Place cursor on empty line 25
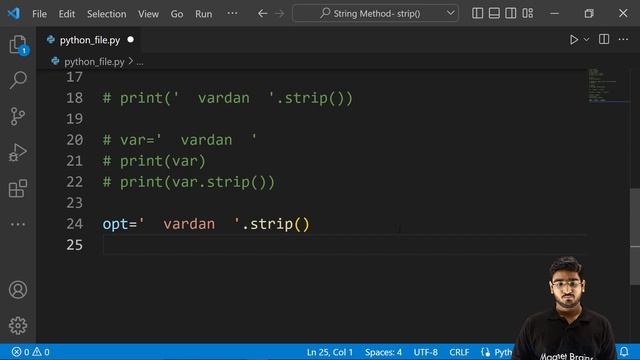Viewport: 640px width, 360px height. (x=344, y=245)
